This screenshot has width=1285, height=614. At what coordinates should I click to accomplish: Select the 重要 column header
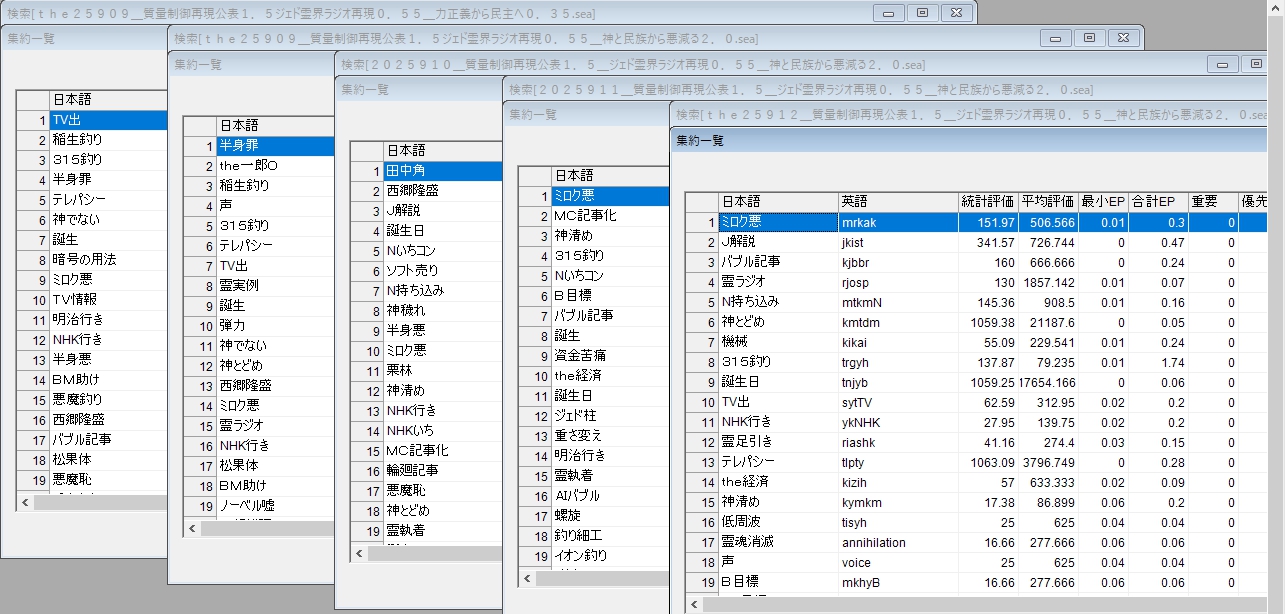pos(1213,201)
